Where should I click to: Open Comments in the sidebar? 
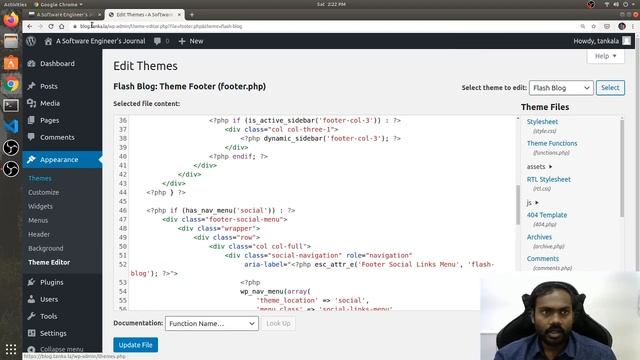click(57, 137)
